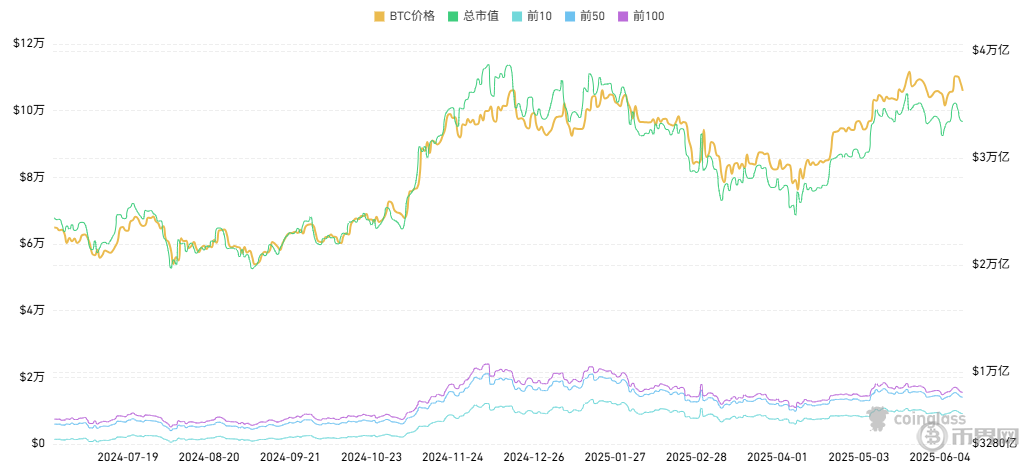This screenshot has width=1030, height=464.
Task: Click the Bitcoin coin watermark icon
Action: [x=933, y=435]
